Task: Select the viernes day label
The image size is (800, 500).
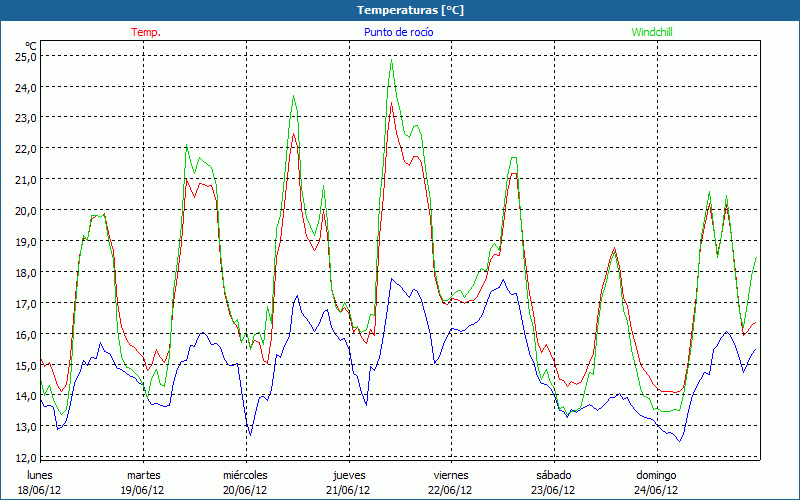Action: (451, 475)
